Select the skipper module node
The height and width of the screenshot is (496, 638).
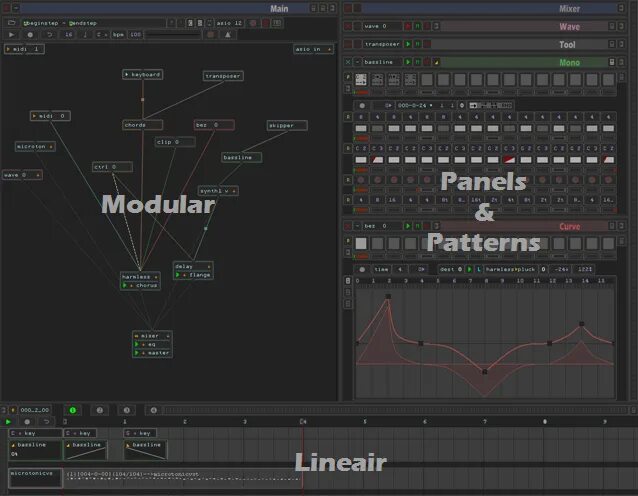(287, 125)
